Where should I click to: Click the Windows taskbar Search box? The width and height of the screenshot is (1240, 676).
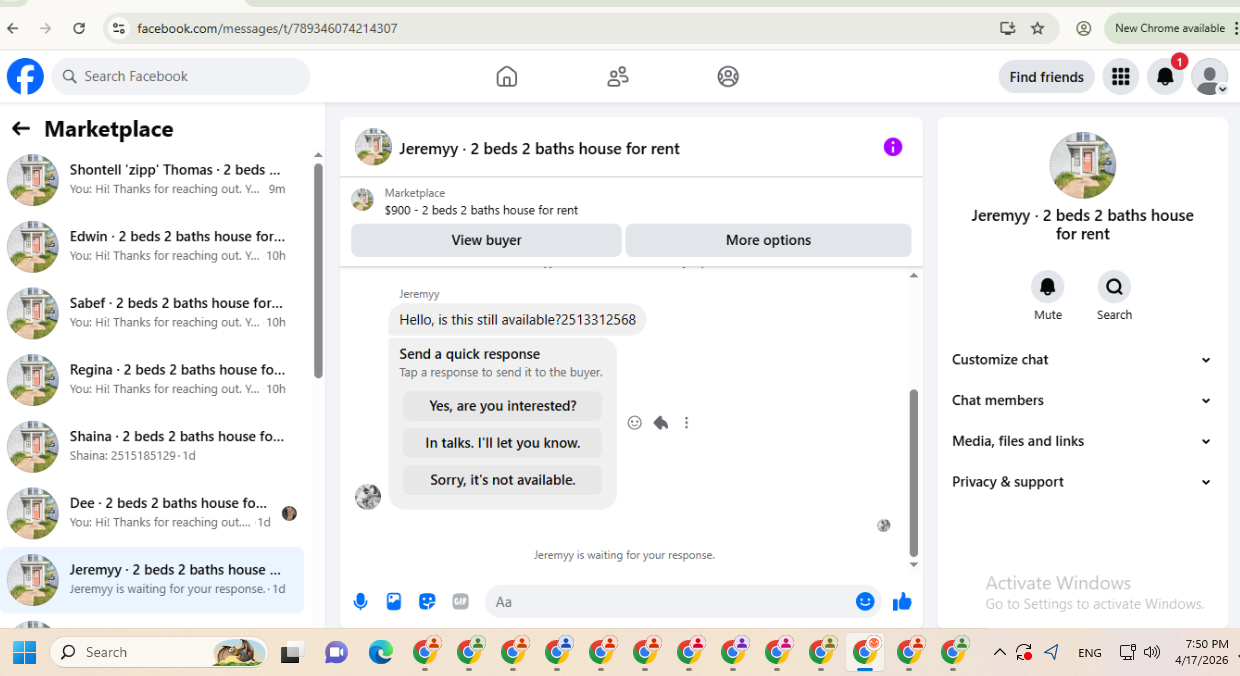[x=159, y=652]
